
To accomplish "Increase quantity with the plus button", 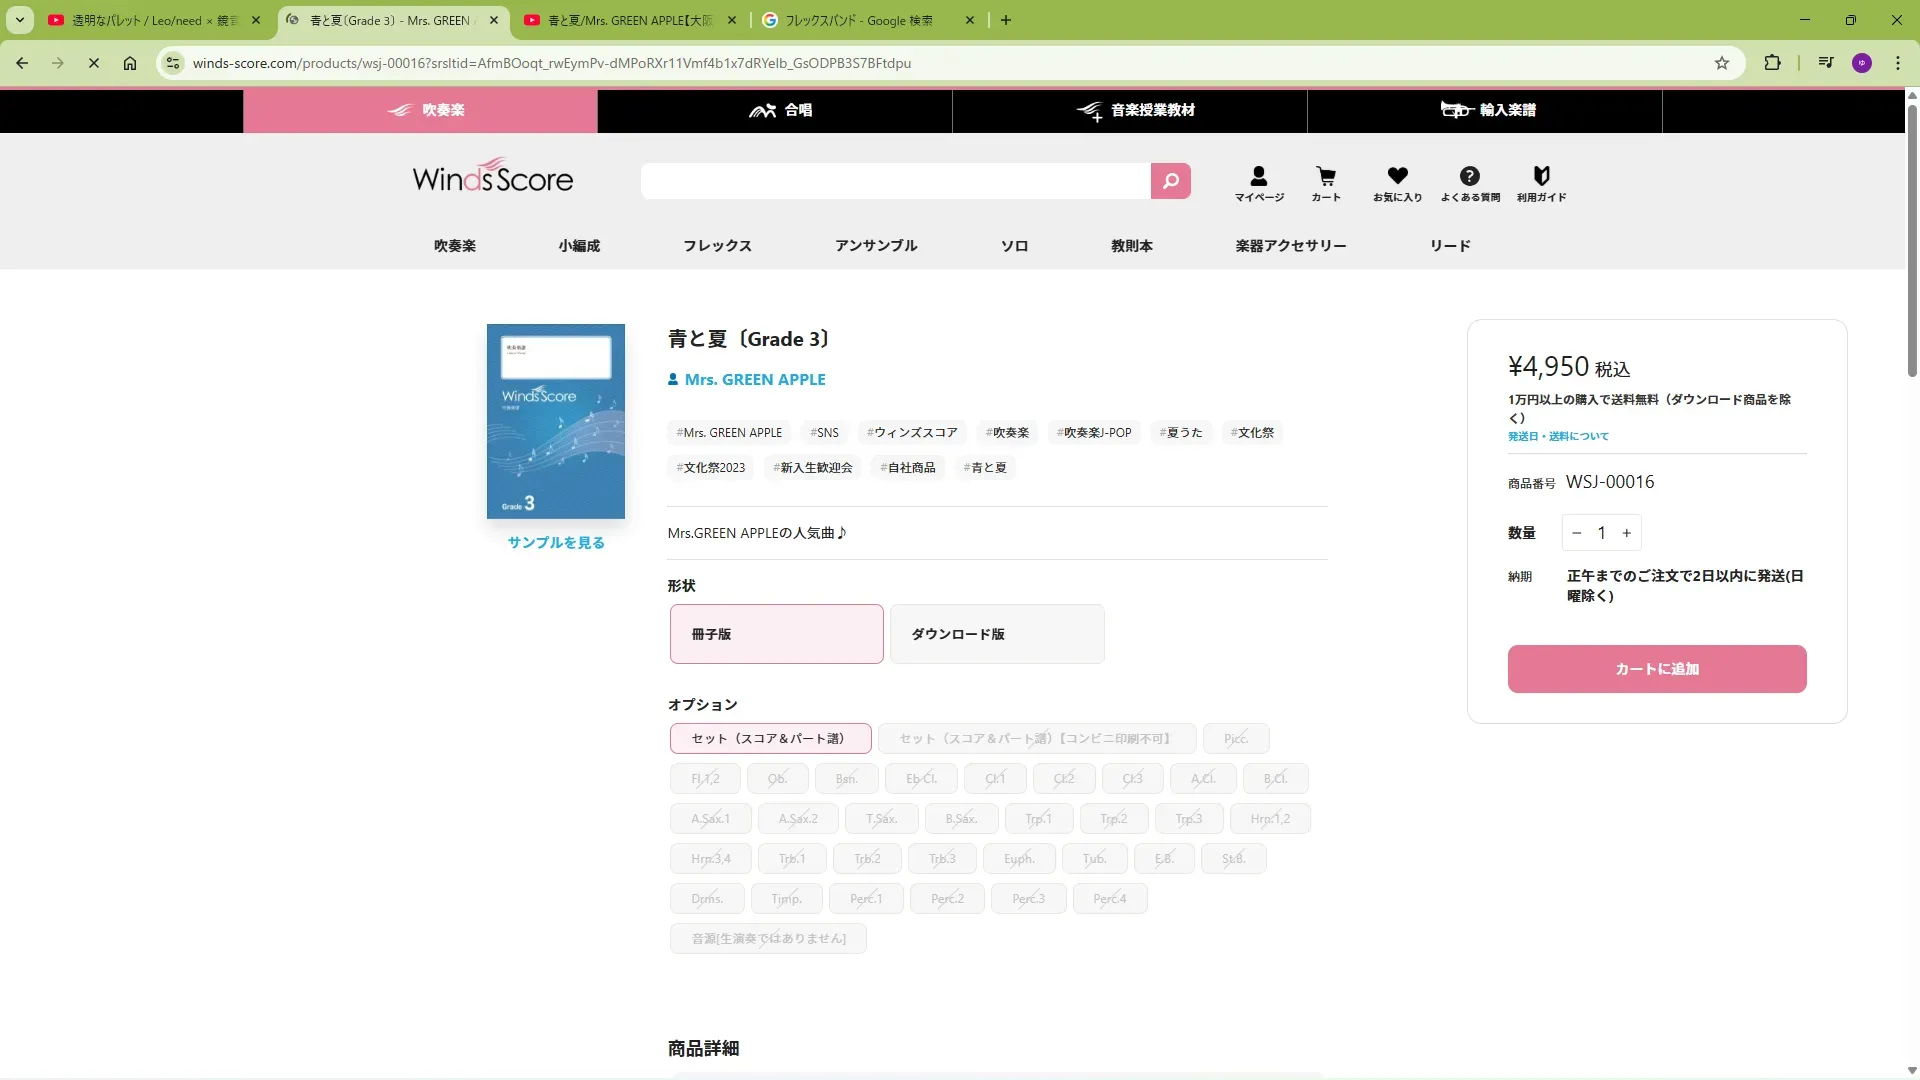I will pyautogui.click(x=1627, y=533).
